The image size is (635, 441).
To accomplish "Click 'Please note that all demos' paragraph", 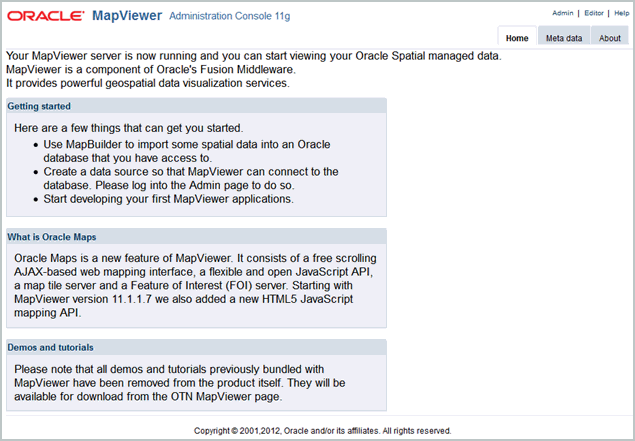I will click(179, 383).
